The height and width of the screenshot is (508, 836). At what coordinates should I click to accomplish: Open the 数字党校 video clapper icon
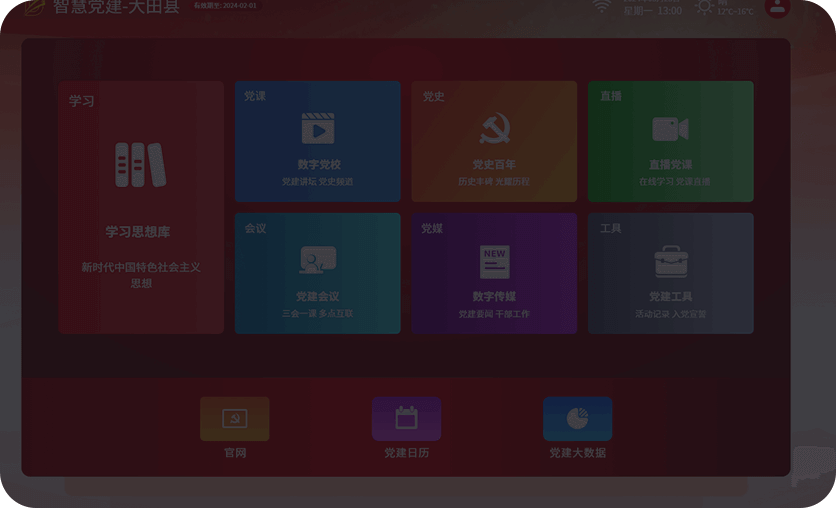318,129
